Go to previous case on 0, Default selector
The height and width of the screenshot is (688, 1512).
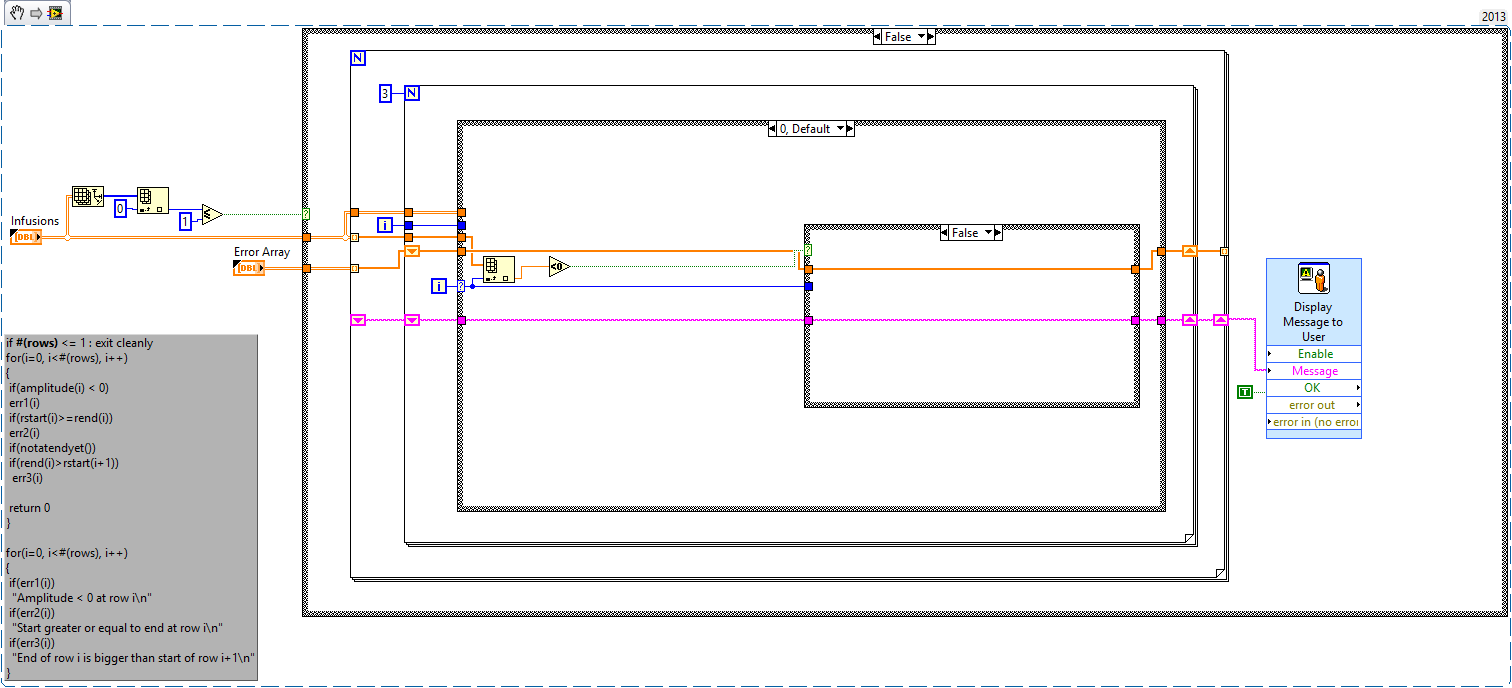[x=773, y=129]
